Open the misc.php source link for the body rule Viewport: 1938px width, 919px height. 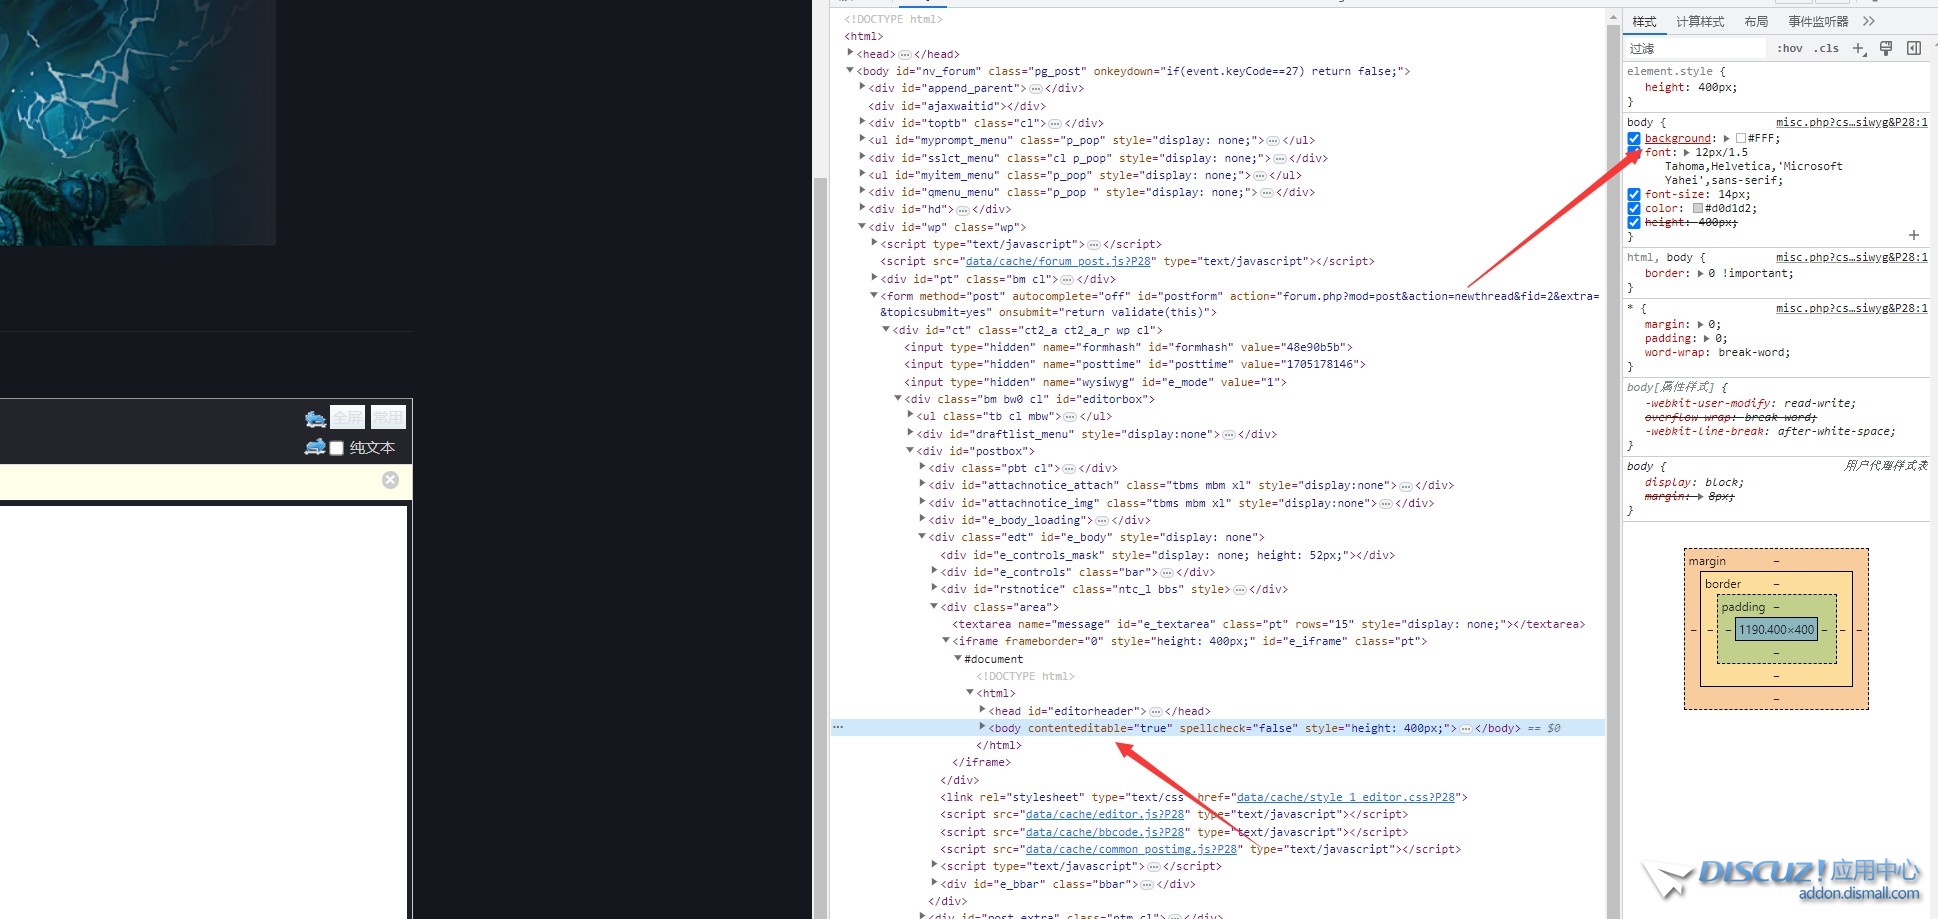1851,122
